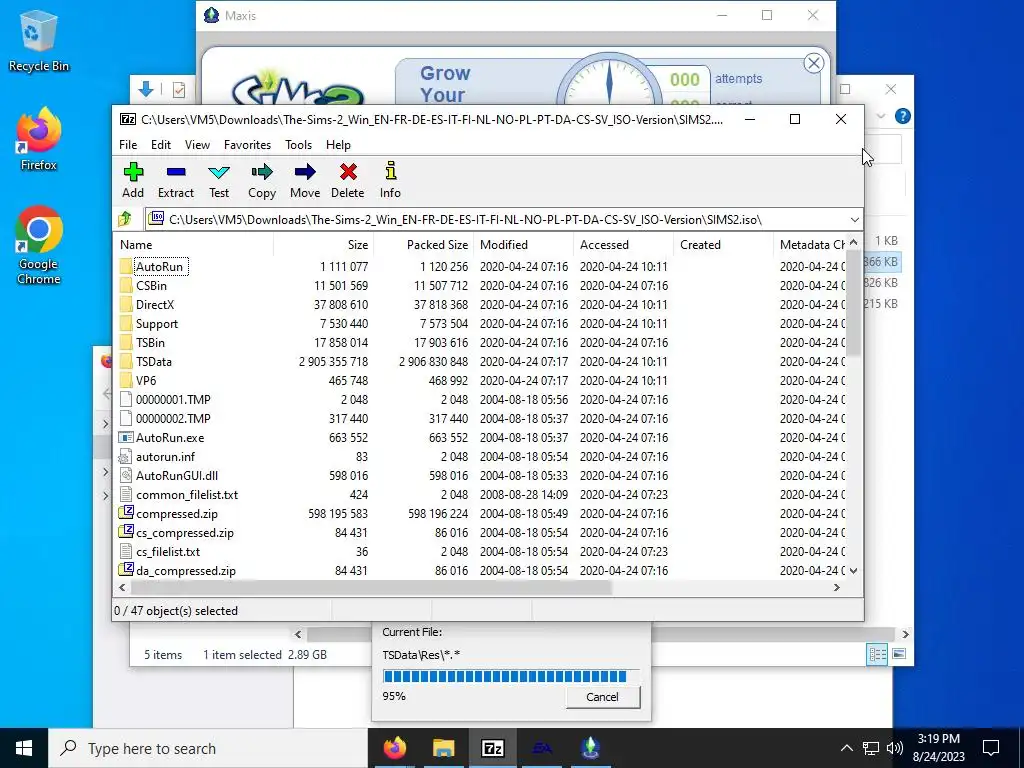Show hidden system tray icons
The height and width of the screenshot is (768, 1024).
(846, 748)
